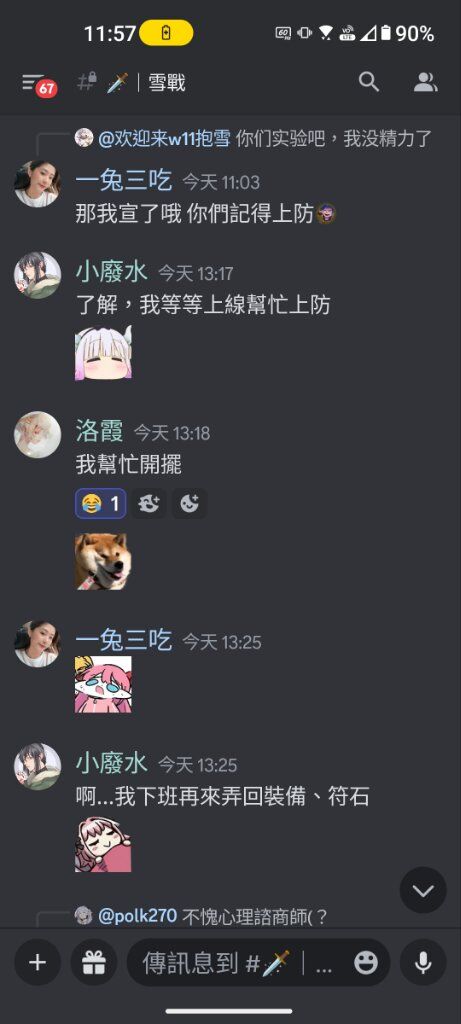Add a reaction with the smiley-plus icon
The image size is (461, 1024).
point(189,504)
